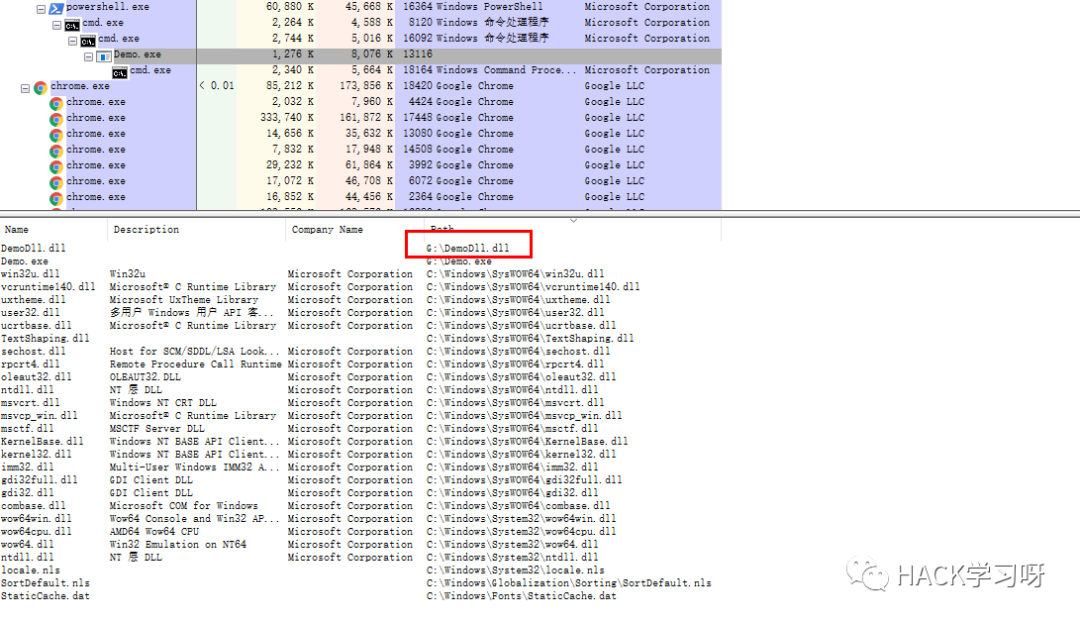Click the cmd.exe icon with PID 18164
This screenshot has height=623, width=1080.
point(120,72)
